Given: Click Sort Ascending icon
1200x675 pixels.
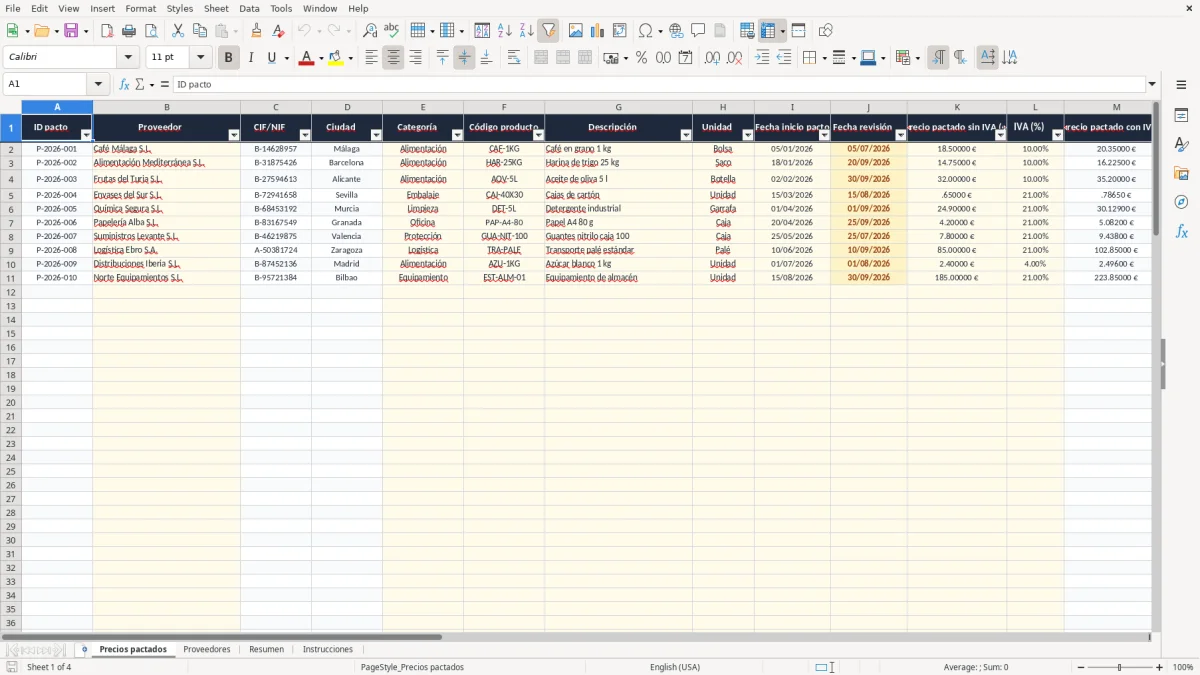Looking at the screenshot, I should pyautogui.click(x=505, y=31).
